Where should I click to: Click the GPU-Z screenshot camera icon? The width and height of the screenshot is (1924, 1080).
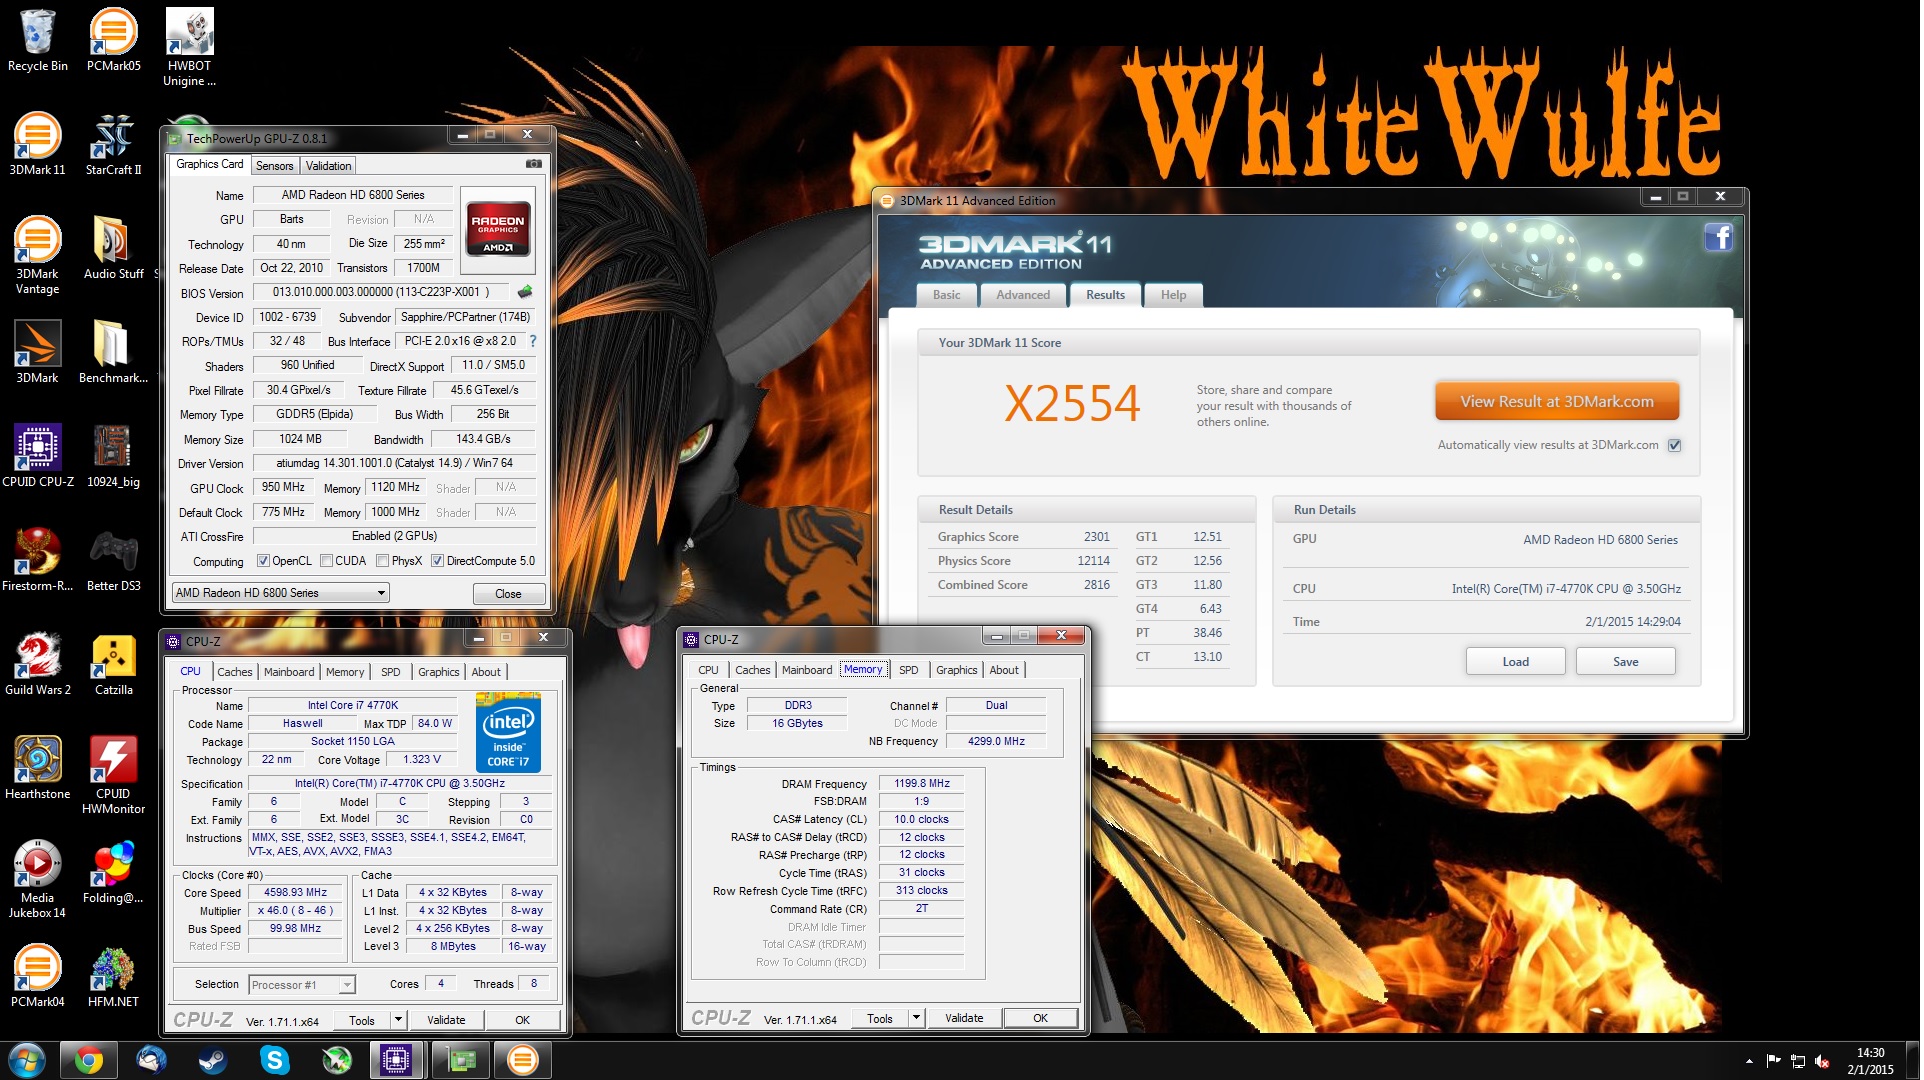[534, 164]
